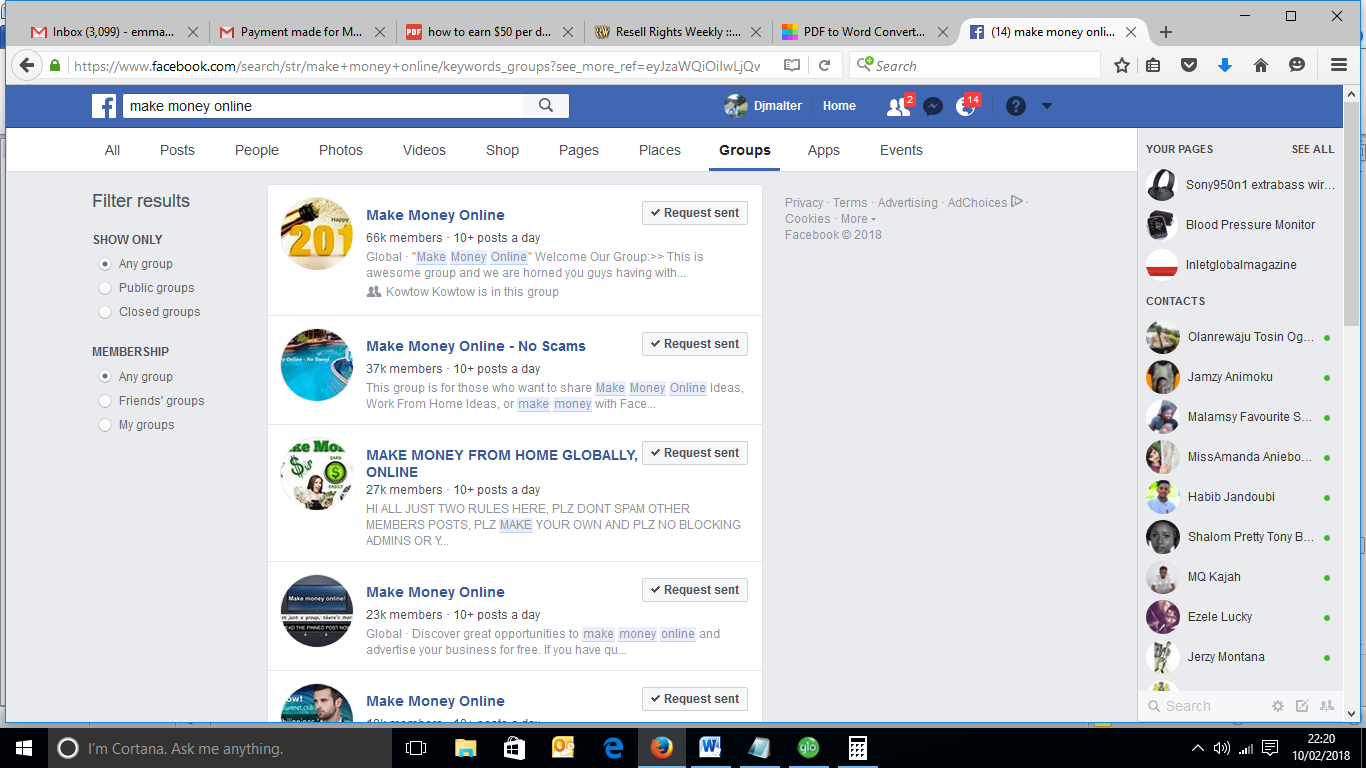Bookmark this page with the star icon

[x=1122, y=66]
